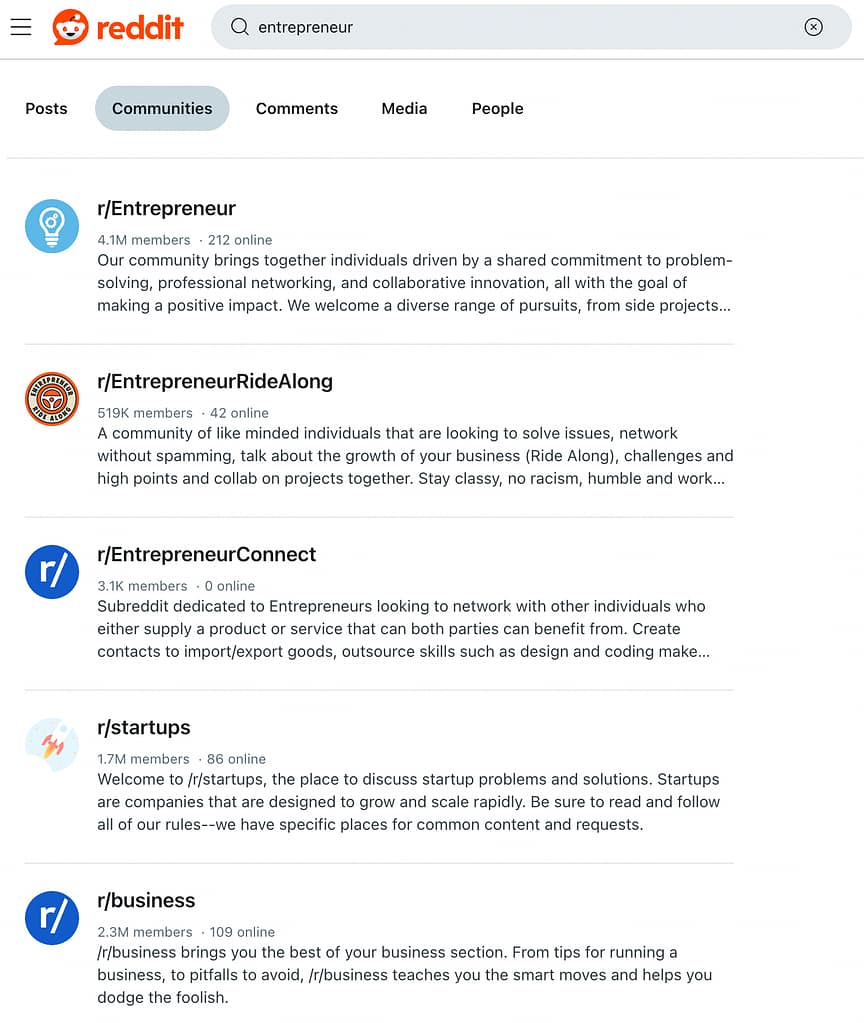Open the r/business subreddit link
The height and width of the screenshot is (1023, 864).
pyautogui.click(x=146, y=900)
